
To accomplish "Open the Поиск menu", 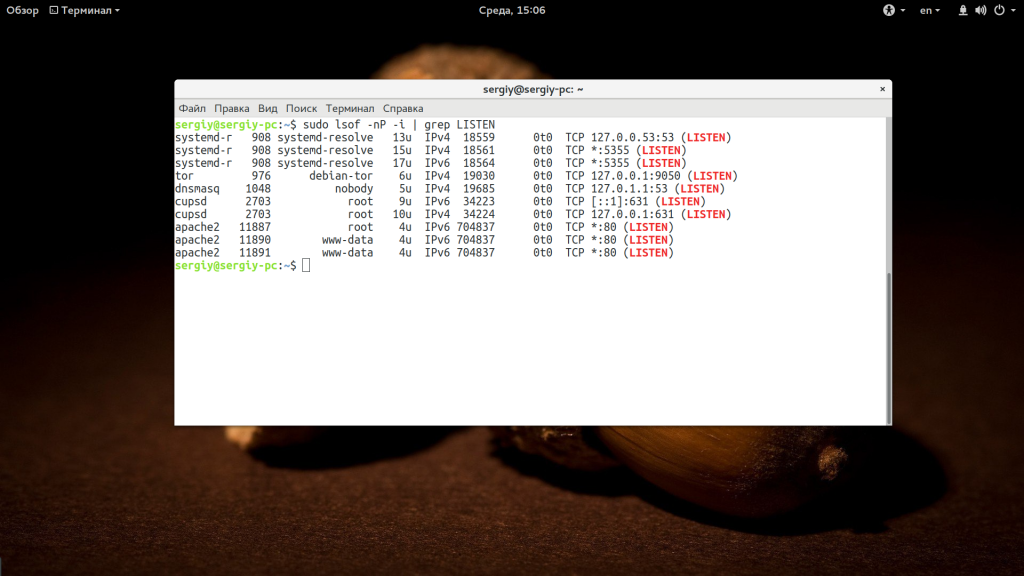I will (x=301, y=108).
